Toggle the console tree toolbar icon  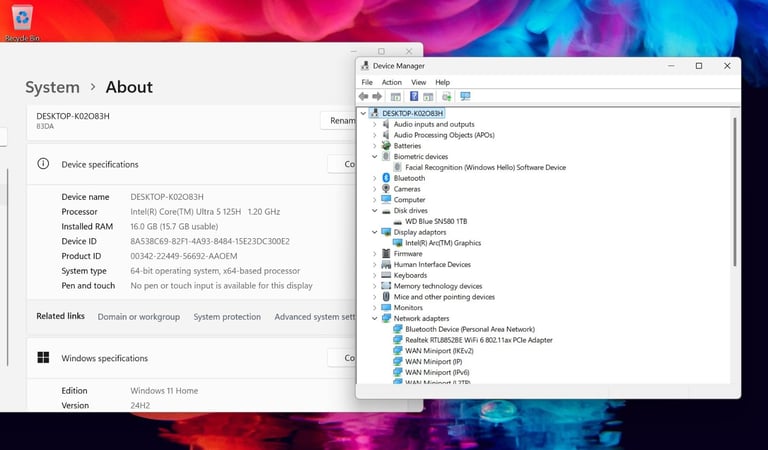[x=396, y=96]
